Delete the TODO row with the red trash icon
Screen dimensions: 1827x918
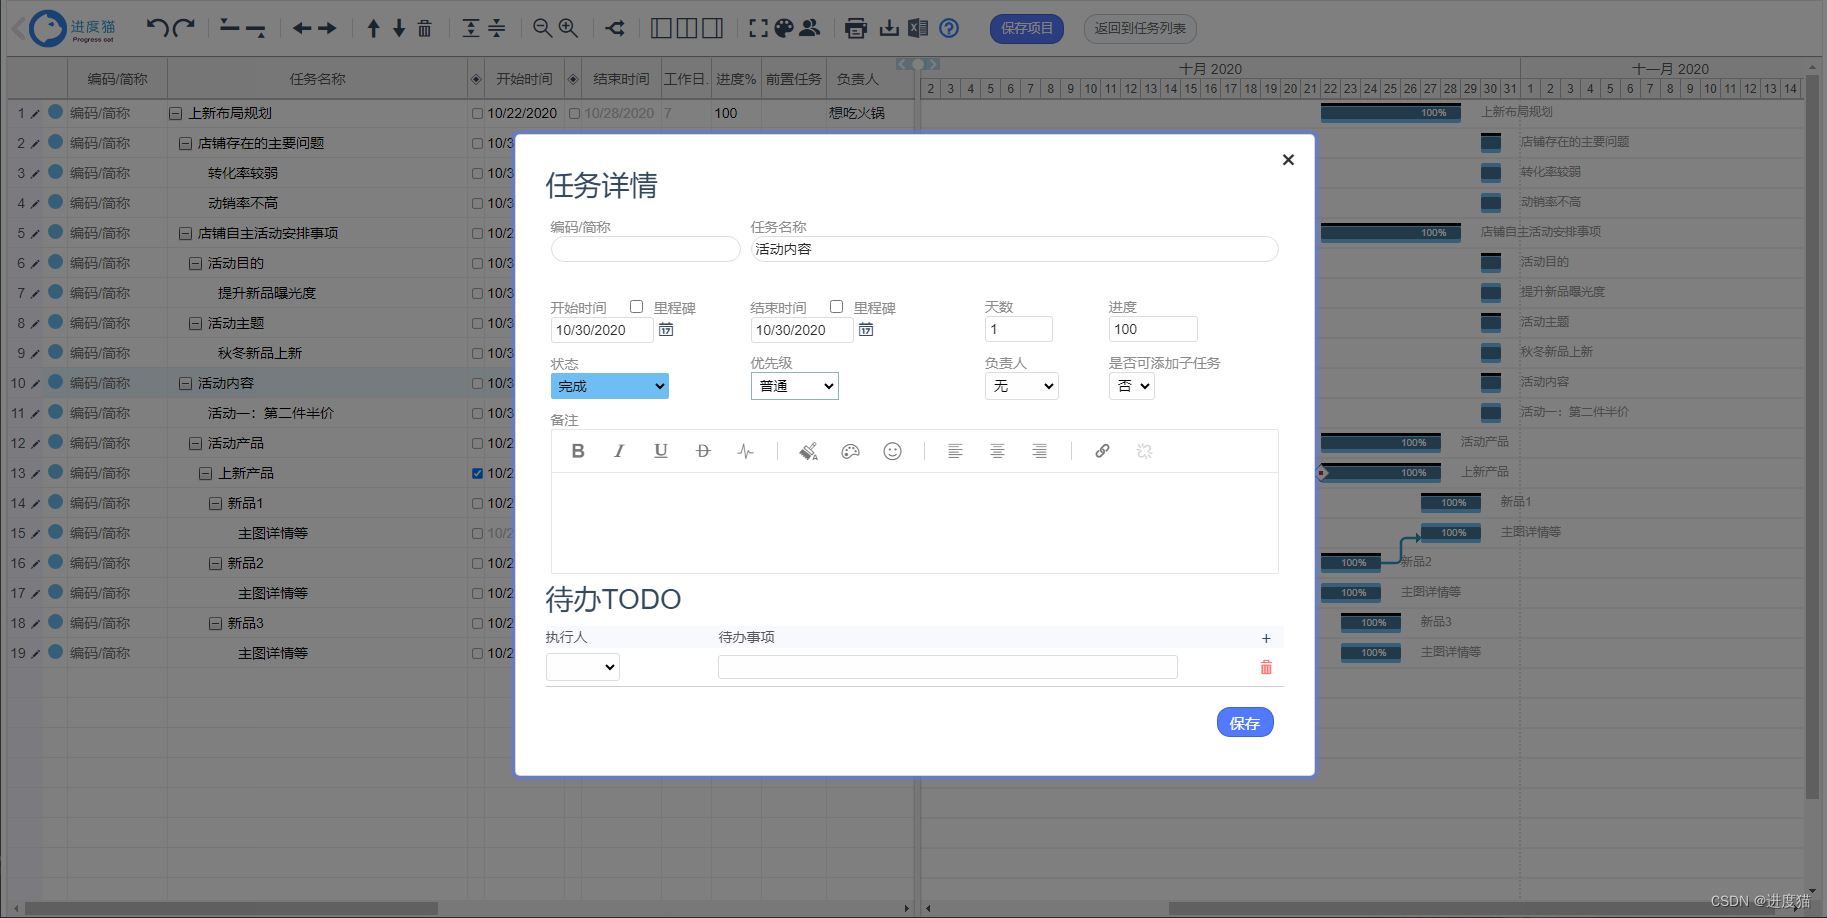coord(1266,667)
